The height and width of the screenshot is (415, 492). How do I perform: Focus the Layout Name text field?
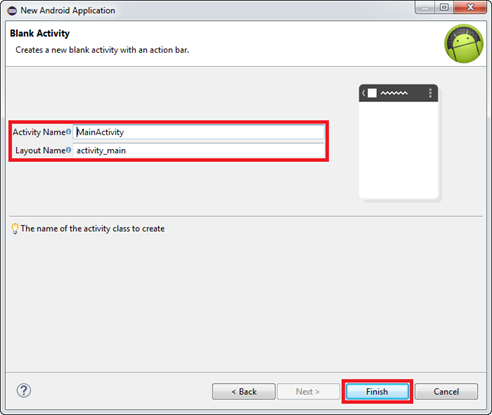(x=199, y=150)
